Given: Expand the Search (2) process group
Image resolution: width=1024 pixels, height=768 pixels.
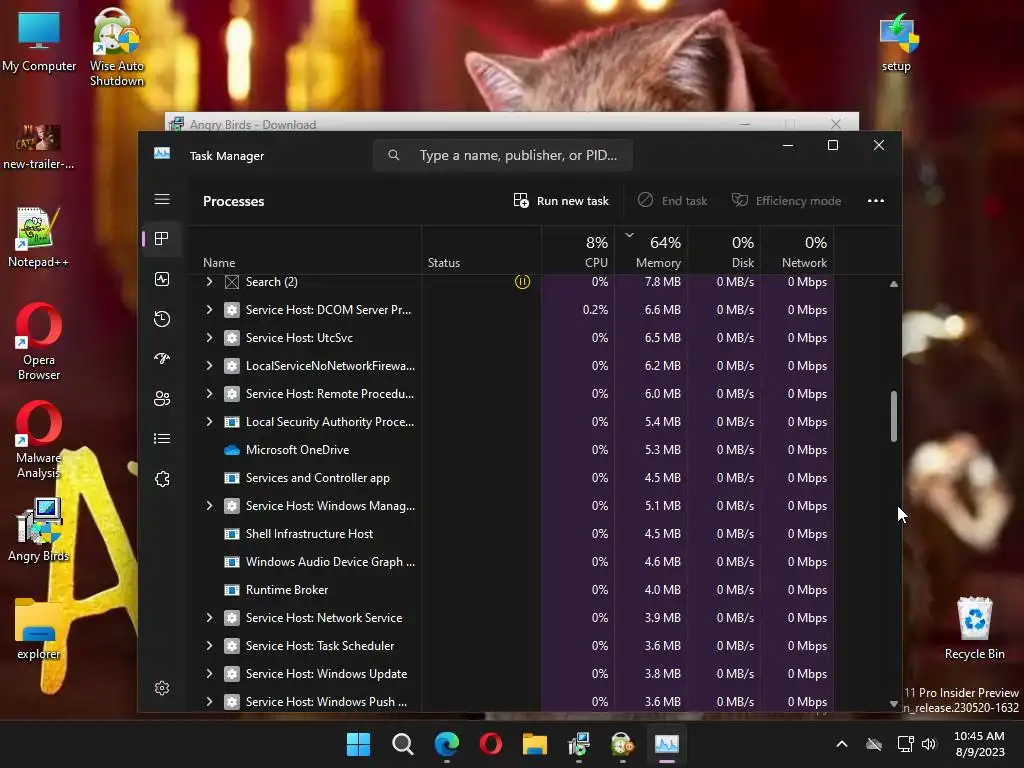Looking at the screenshot, I should (x=209, y=281).
